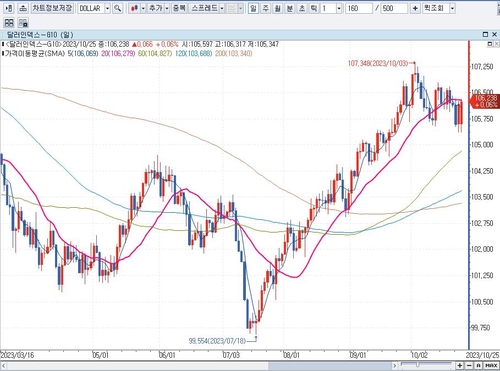Click the 달러인덱스-G10 (일) title tab
The image size is (500, 371).
(x=40, y=34)
